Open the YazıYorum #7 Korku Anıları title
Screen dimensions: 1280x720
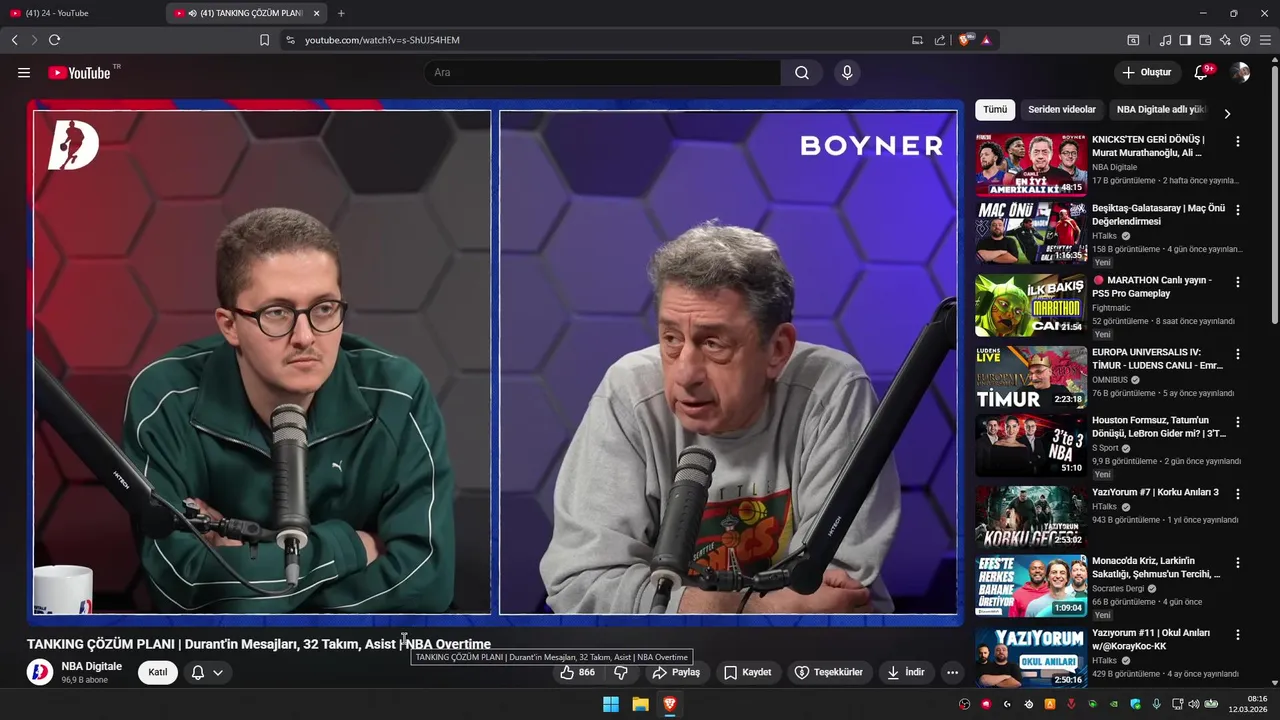pyautogui.click(x=1155, y=492)
